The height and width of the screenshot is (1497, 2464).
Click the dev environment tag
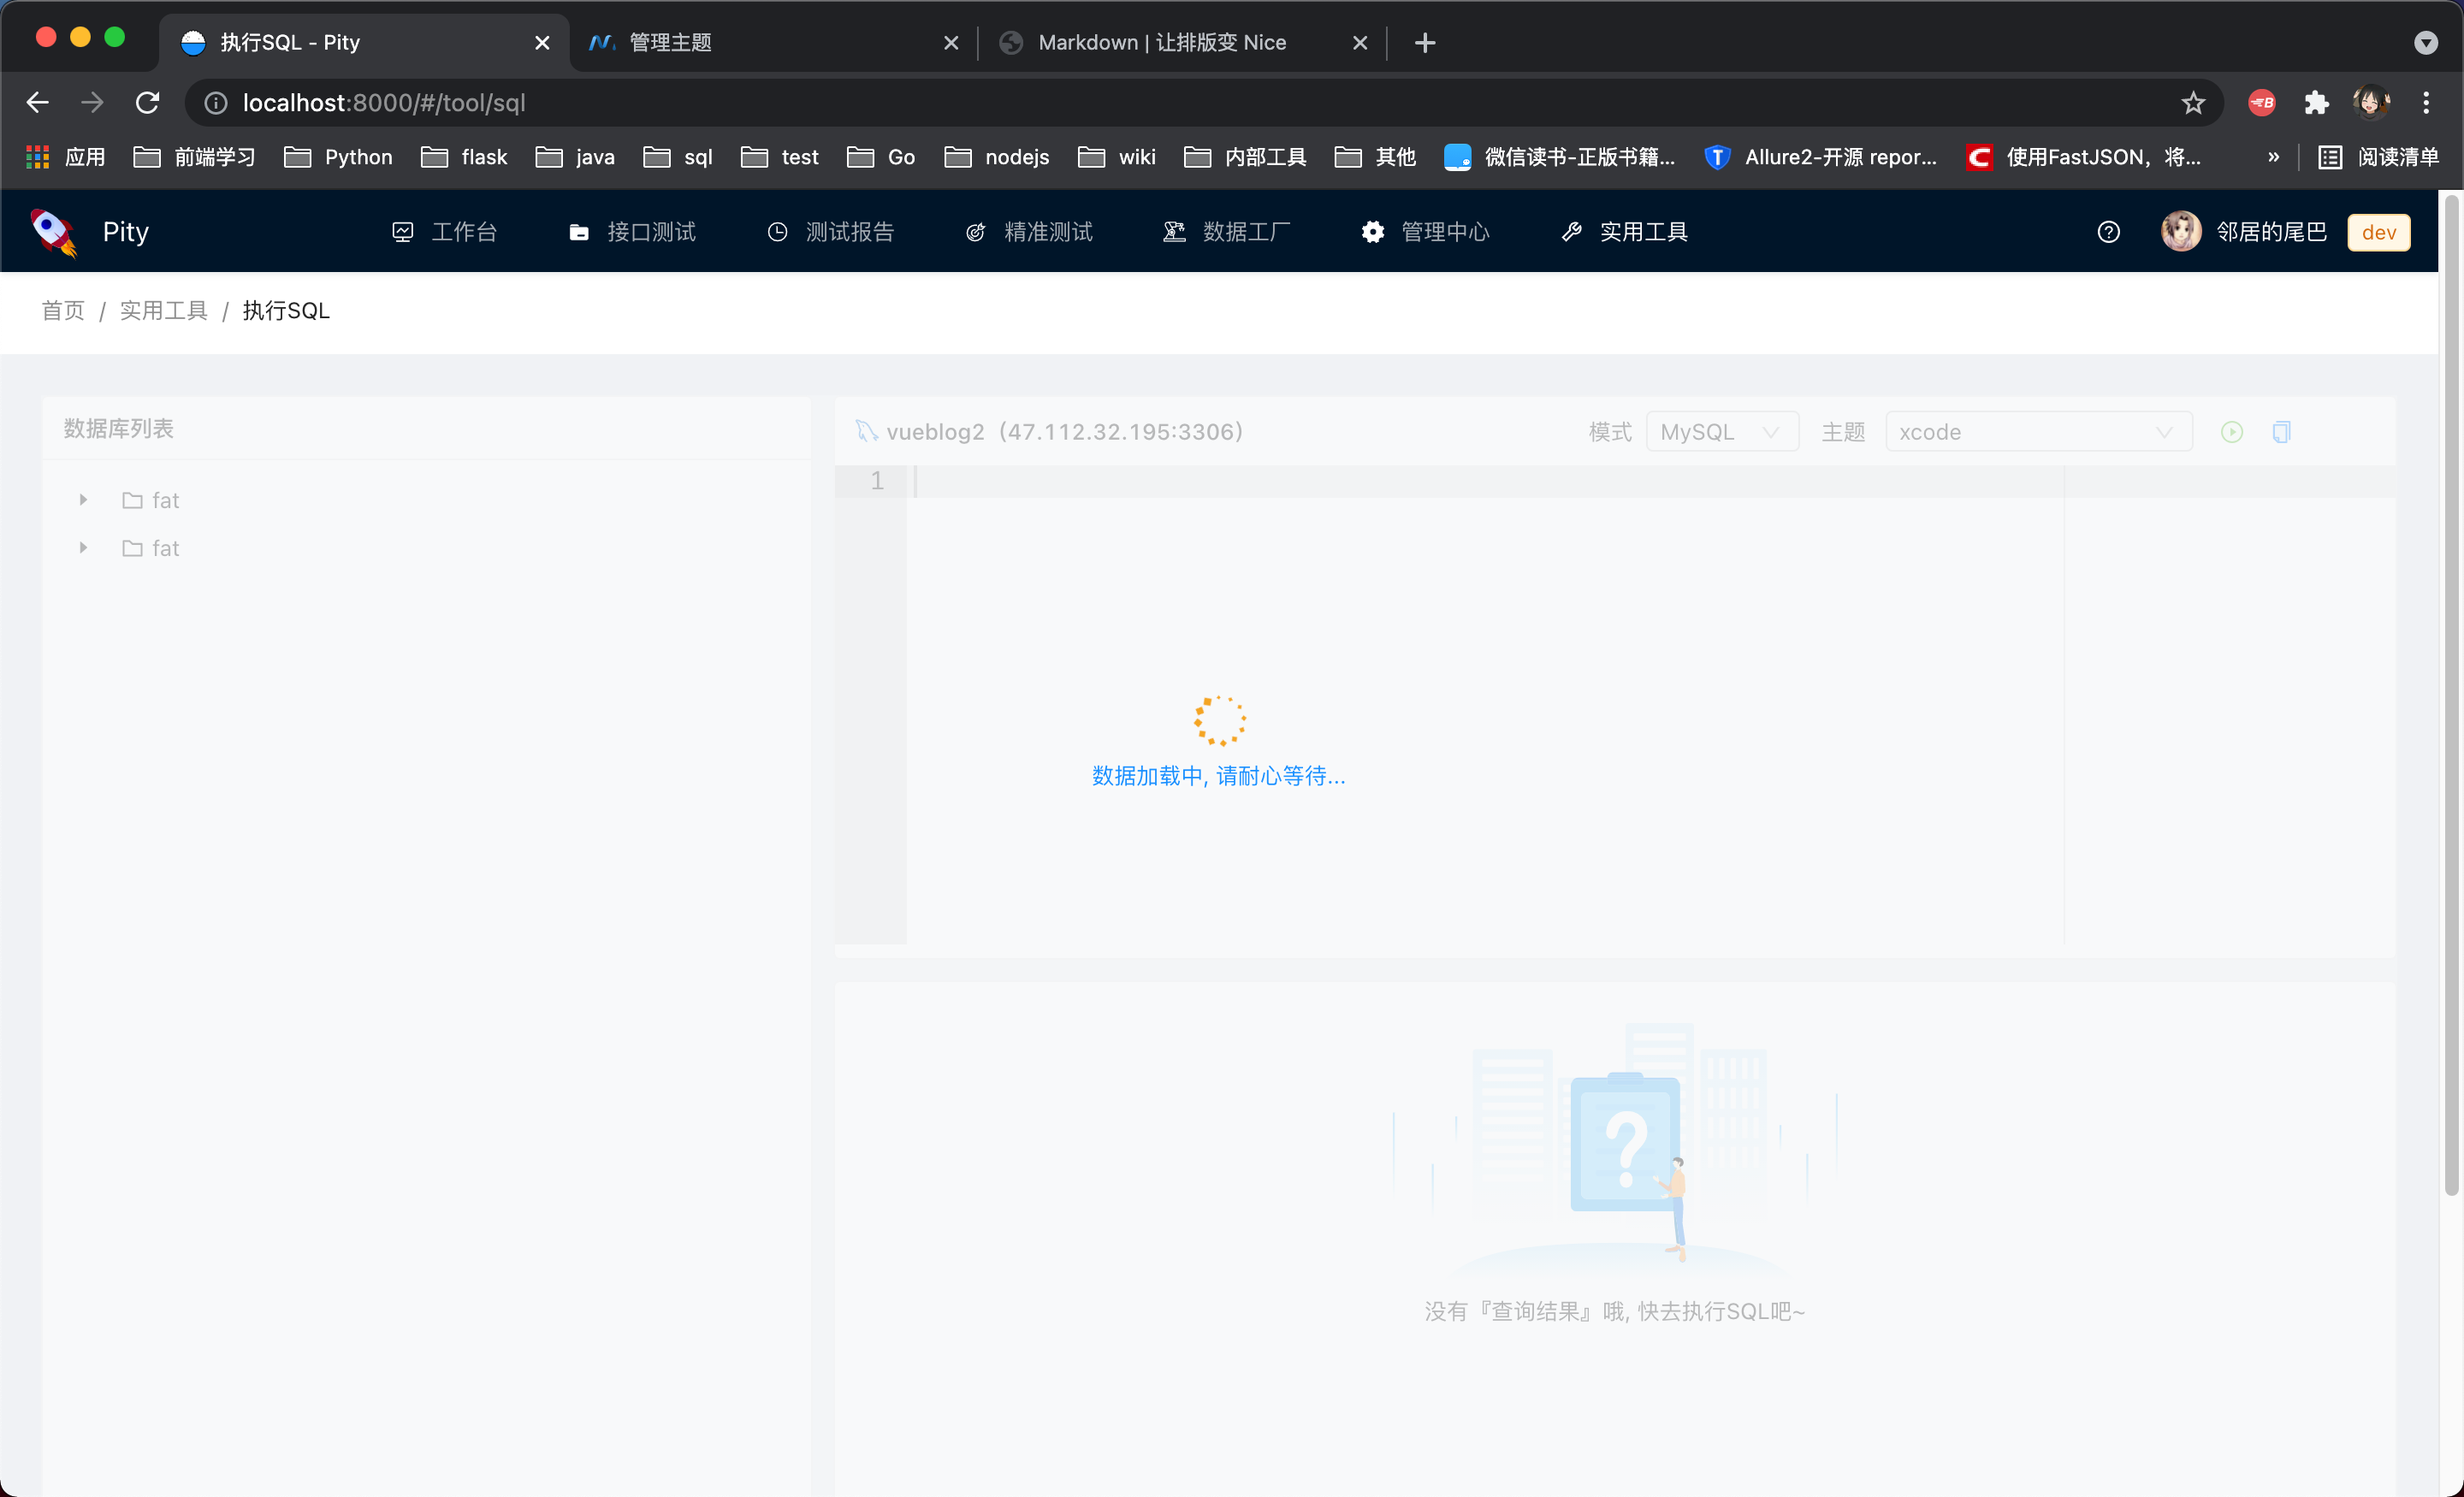[x=2378, y=232]
